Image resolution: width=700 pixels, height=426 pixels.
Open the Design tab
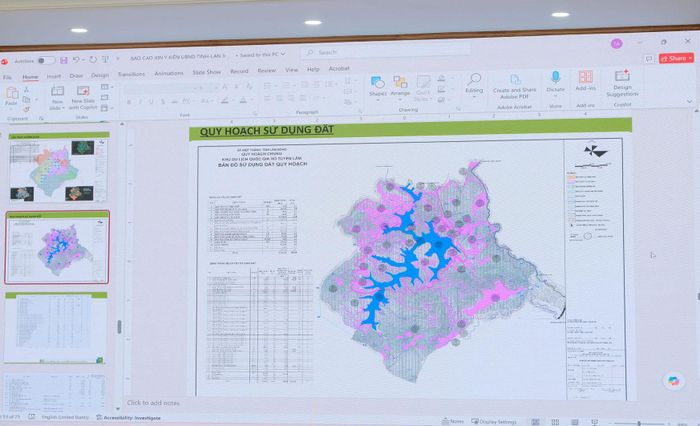point(100,75)
